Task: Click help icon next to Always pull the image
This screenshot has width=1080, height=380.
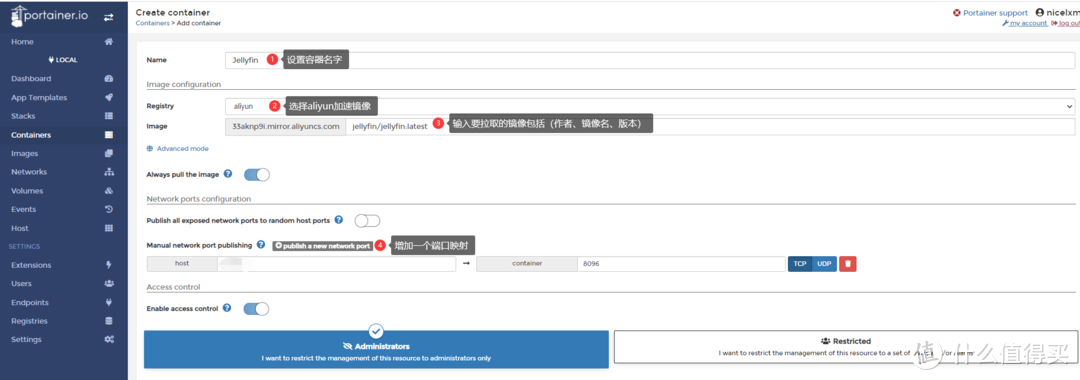Action: coord(228,174)
